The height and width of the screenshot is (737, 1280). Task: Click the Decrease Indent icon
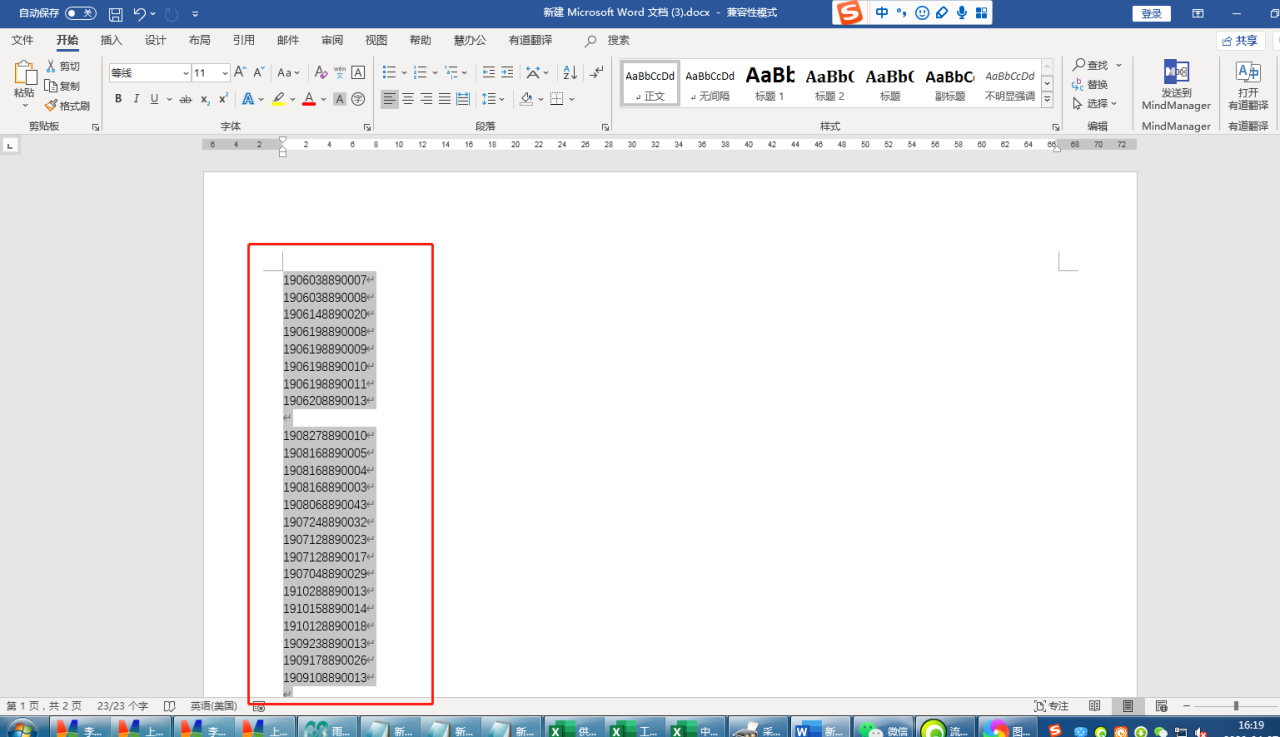click(488, 73)
